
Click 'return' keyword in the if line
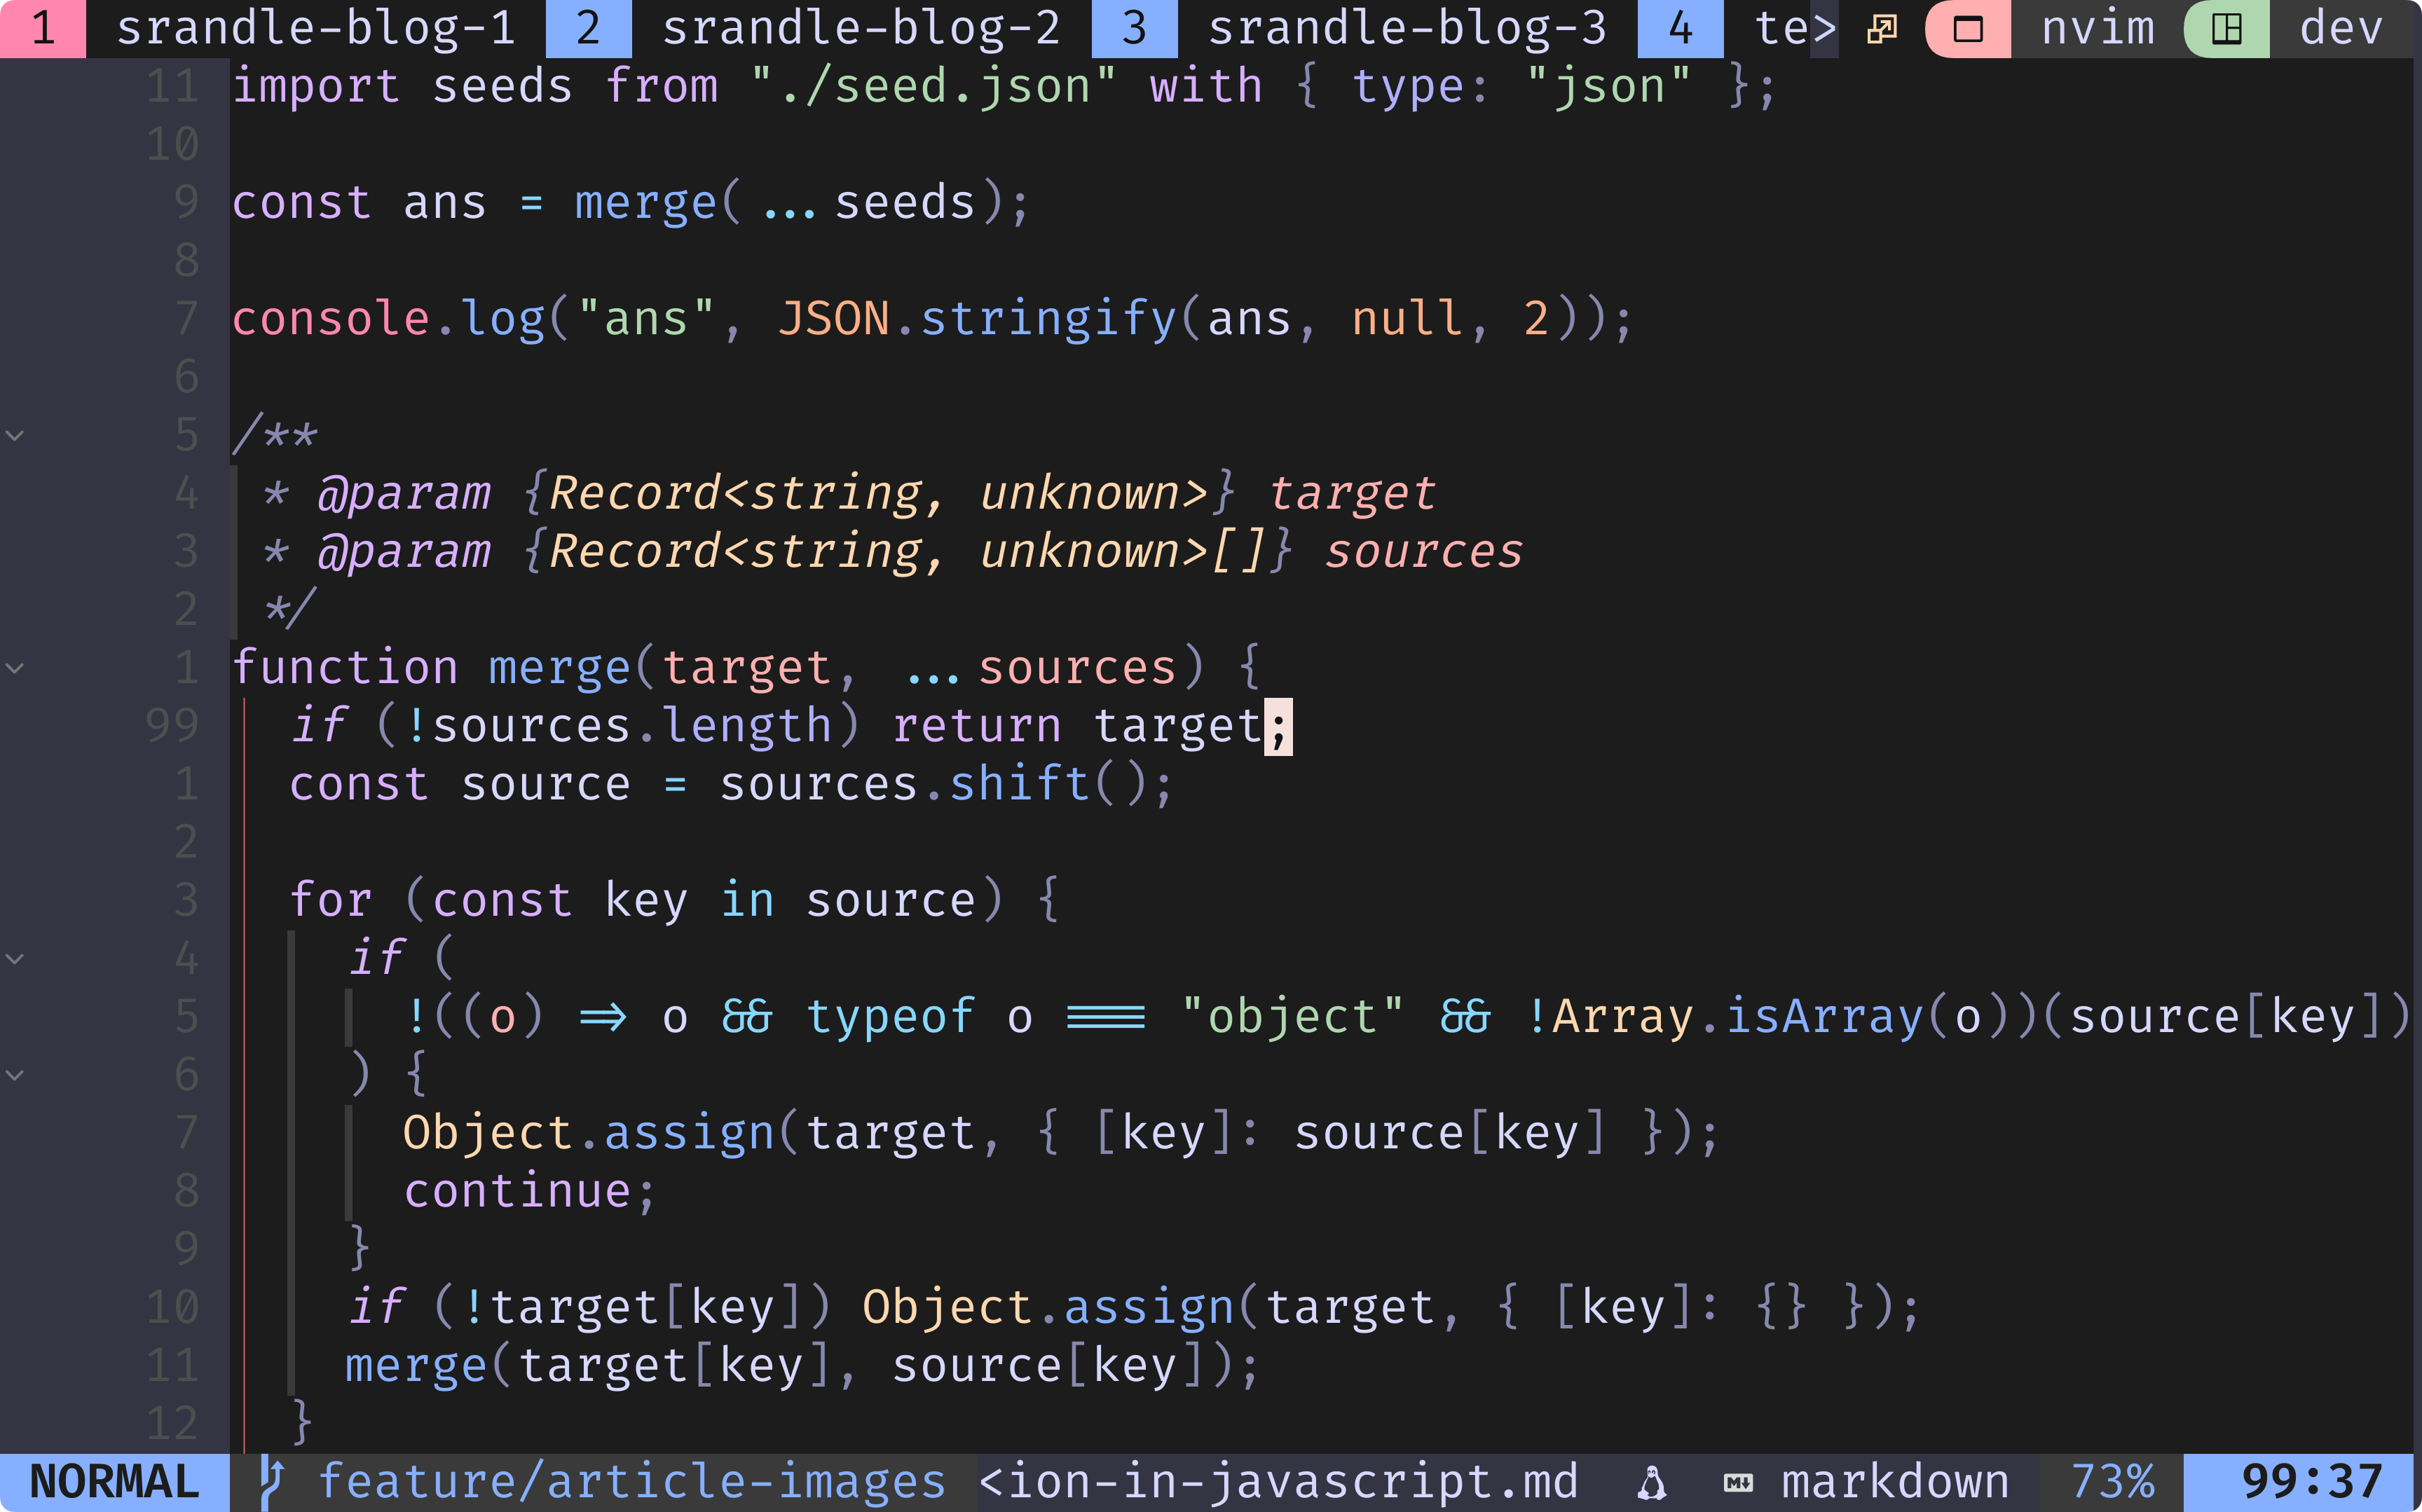pos(977,726)
